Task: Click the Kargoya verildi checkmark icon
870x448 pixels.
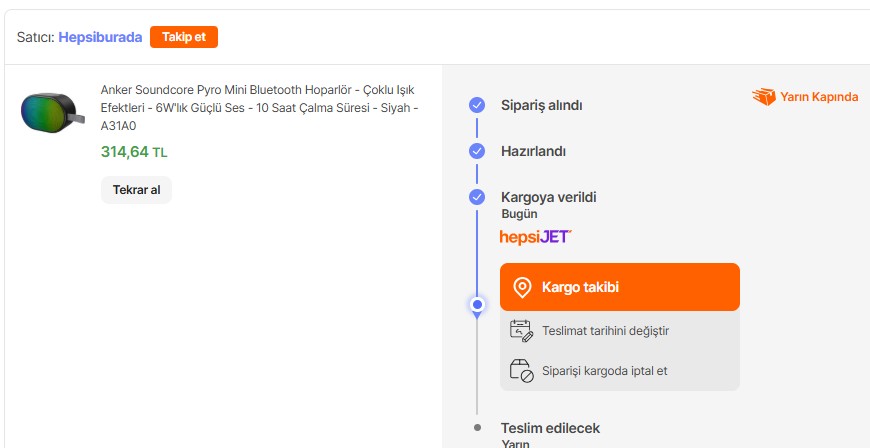Action: 477,197
